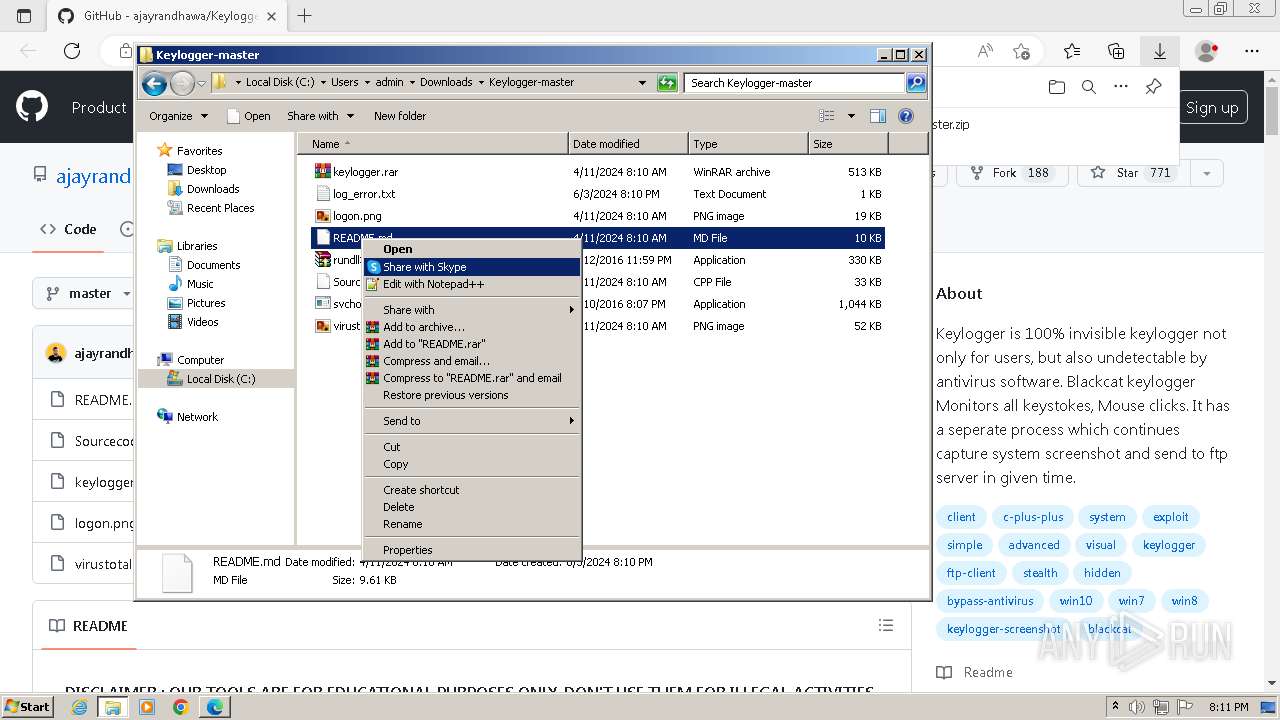The width and height of the screenshot is (1280, 720).
Task: Expand the Share with submenu in context menu
Action: click(x=472, y=310)
